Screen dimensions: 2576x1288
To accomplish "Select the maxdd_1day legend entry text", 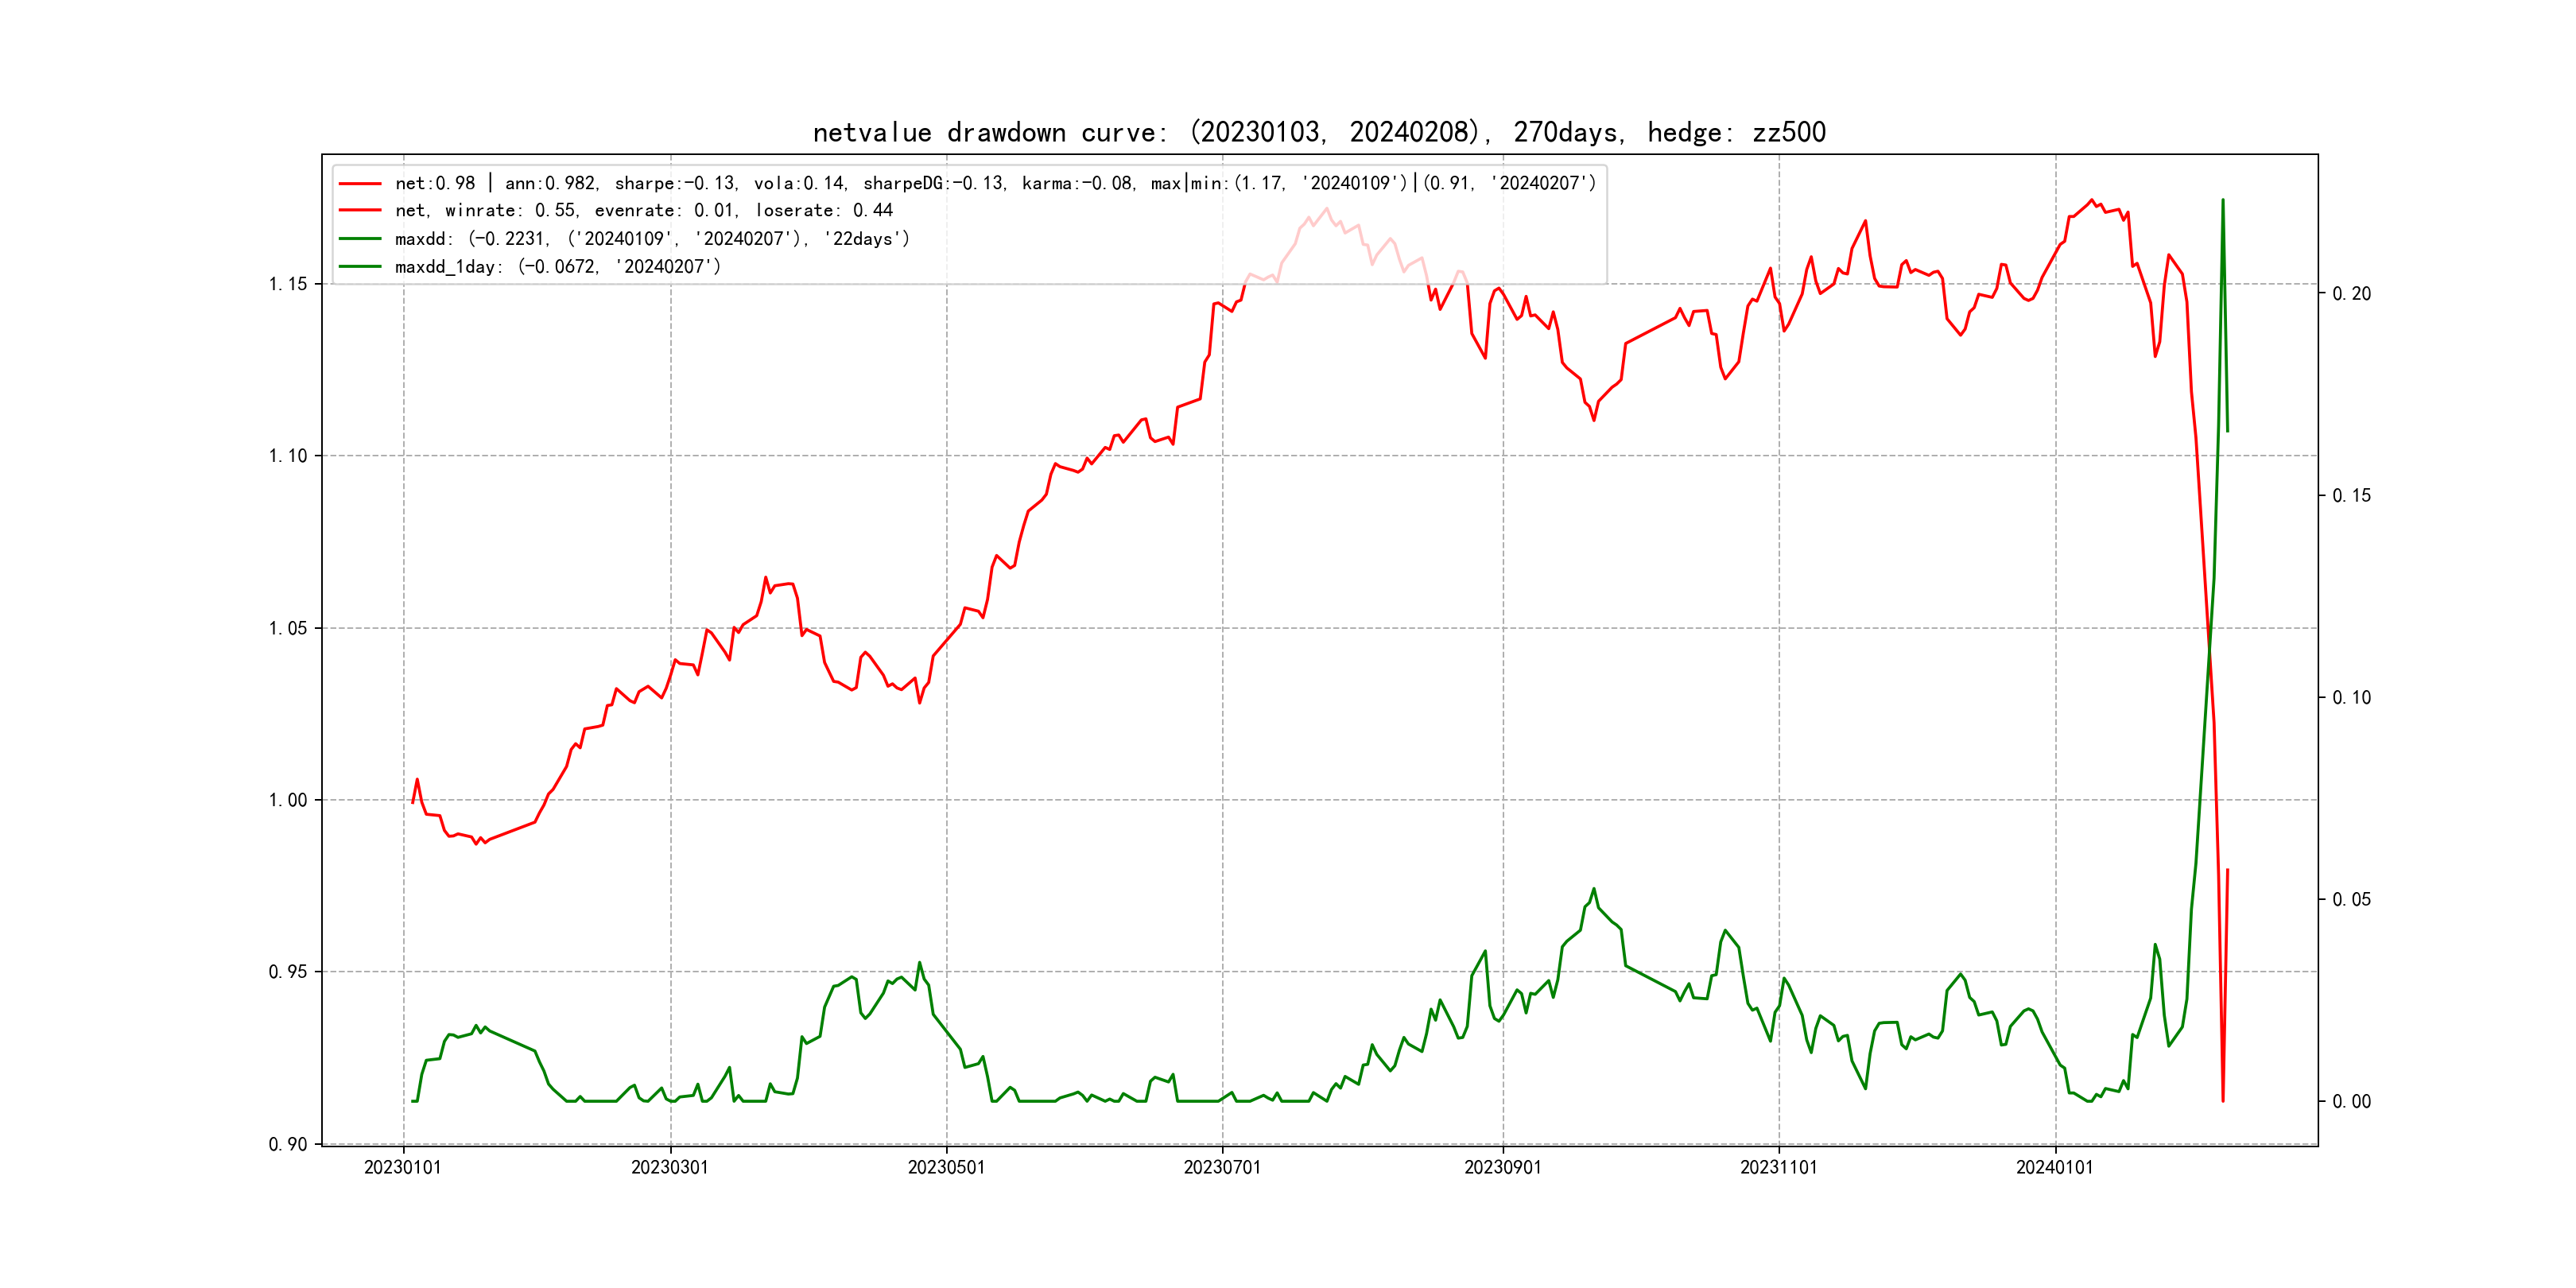I will coord(557,267).
